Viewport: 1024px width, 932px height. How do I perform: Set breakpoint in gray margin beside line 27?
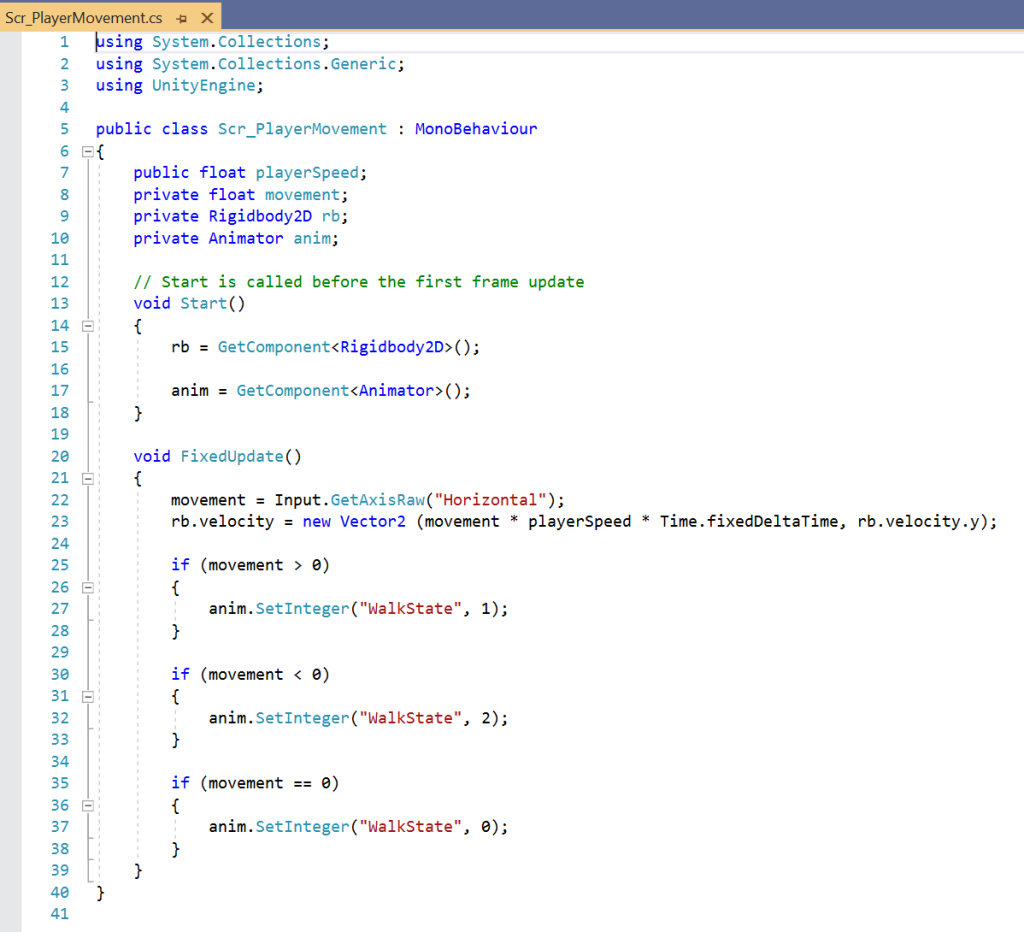(11, 609)
